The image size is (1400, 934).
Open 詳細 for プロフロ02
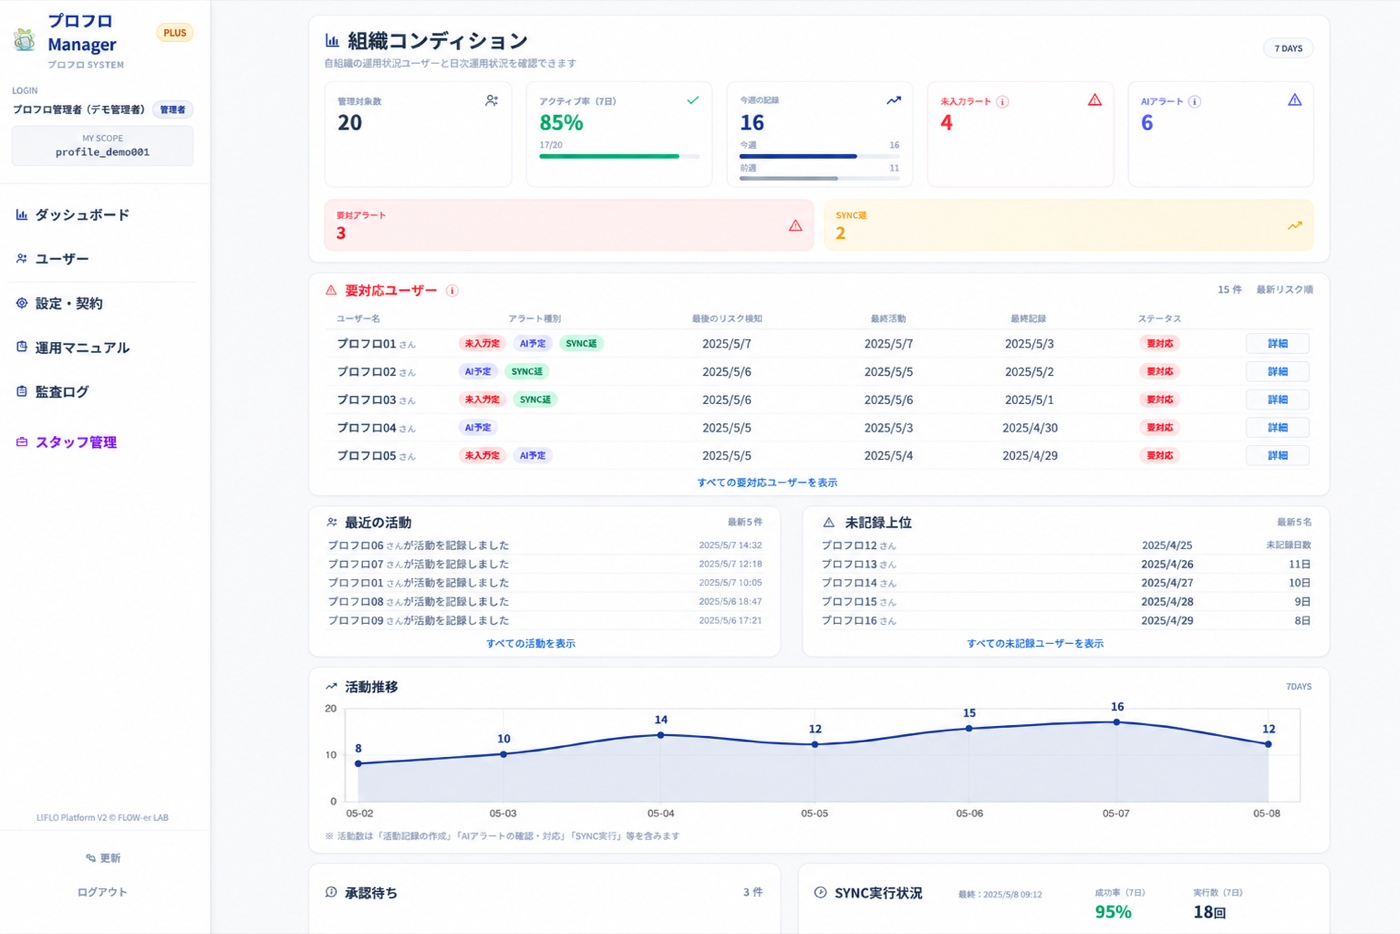(1277, 371)
